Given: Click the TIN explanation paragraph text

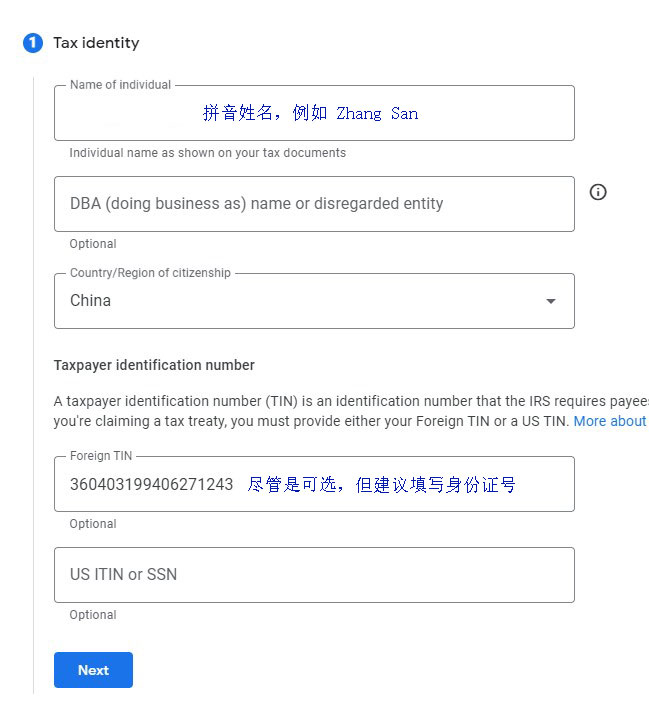Looking at the screenshot, I should pyautogui.click(x=350, y=411).
